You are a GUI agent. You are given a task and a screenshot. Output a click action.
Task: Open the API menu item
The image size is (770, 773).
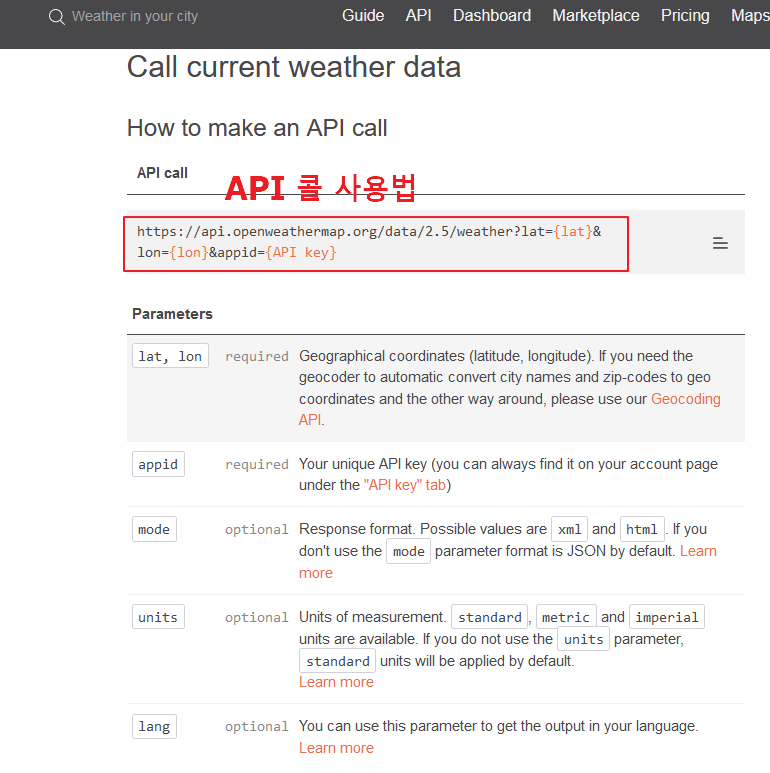tap(419, 16)
